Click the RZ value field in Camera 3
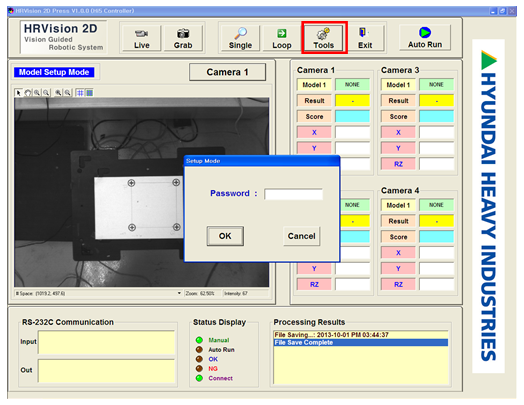524x405 pixels. click(x=436, y=164)
